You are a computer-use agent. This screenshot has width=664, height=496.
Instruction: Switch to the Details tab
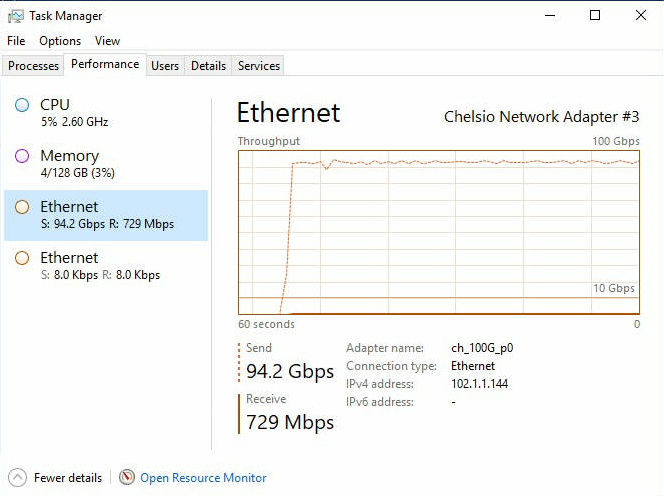pos(208,66)
